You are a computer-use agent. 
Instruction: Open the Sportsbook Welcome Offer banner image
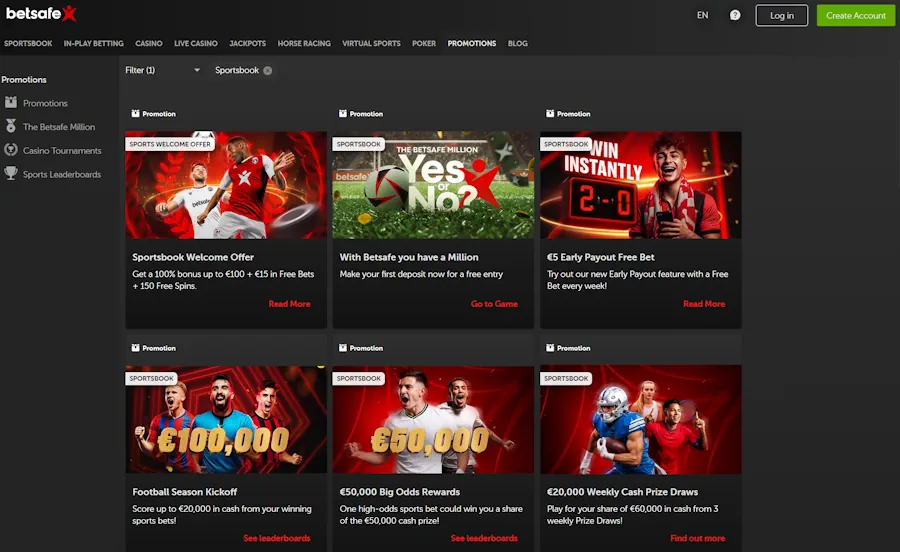point(226,185)
